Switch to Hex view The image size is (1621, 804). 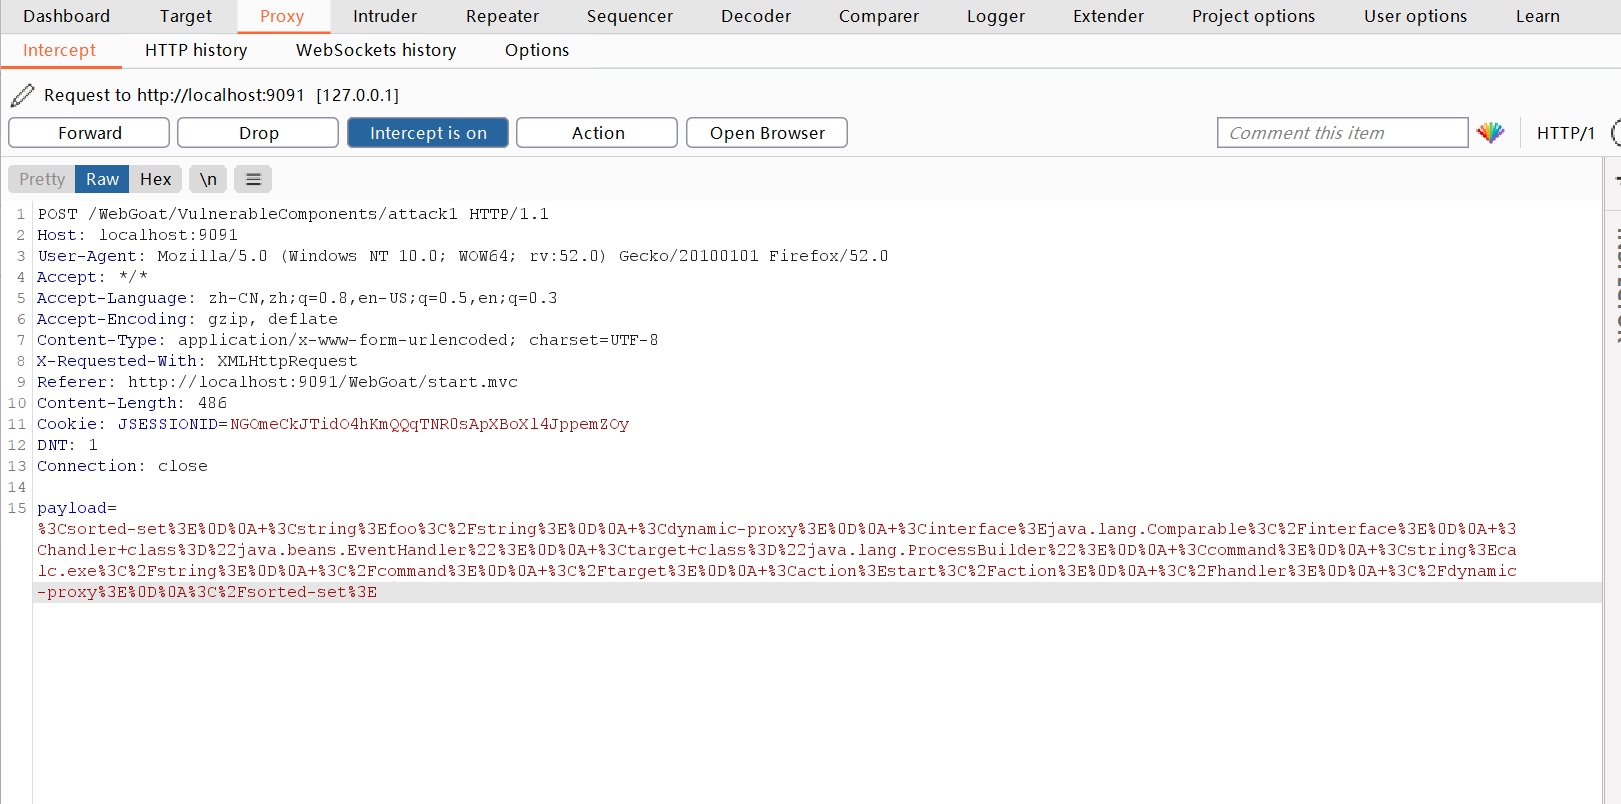[155, 179]
